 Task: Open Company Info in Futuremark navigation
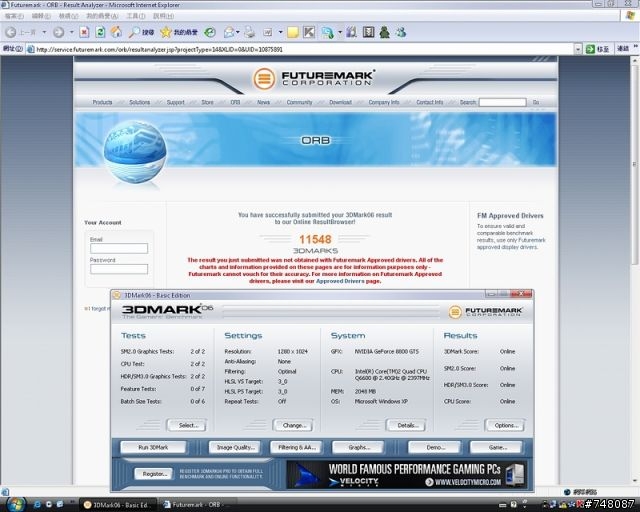[384, 102]
